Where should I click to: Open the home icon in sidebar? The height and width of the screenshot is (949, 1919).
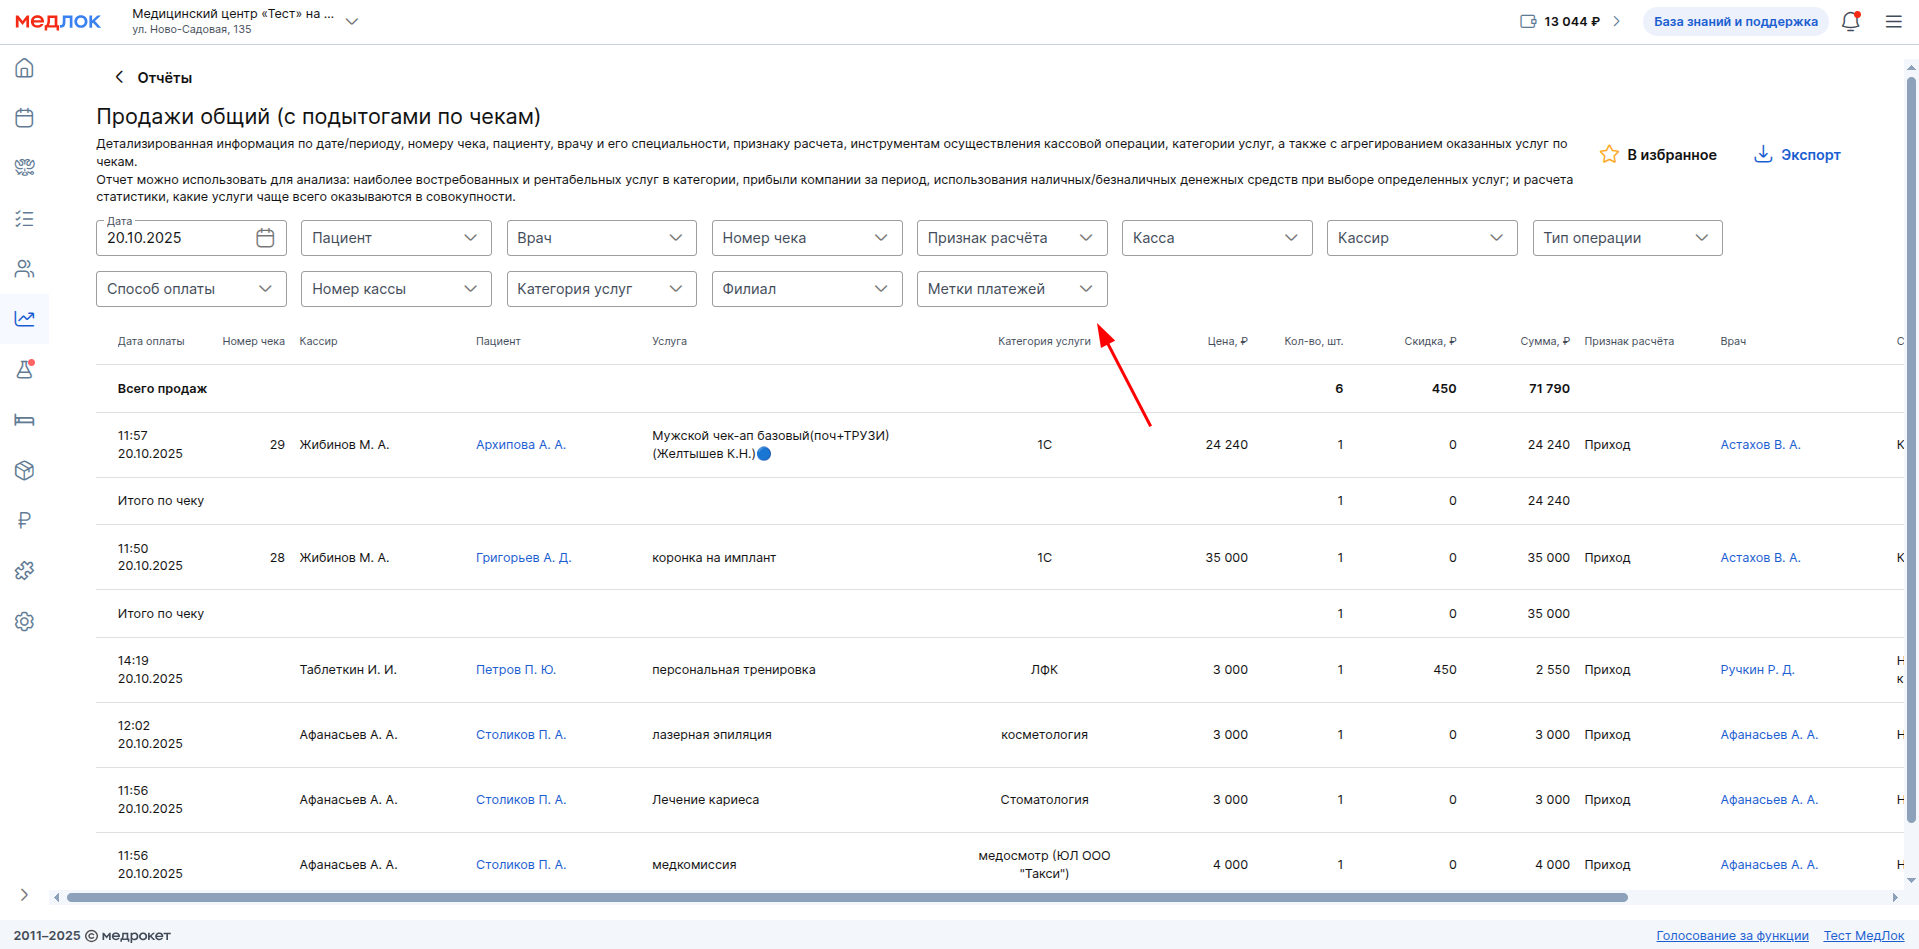click(25, 68)
